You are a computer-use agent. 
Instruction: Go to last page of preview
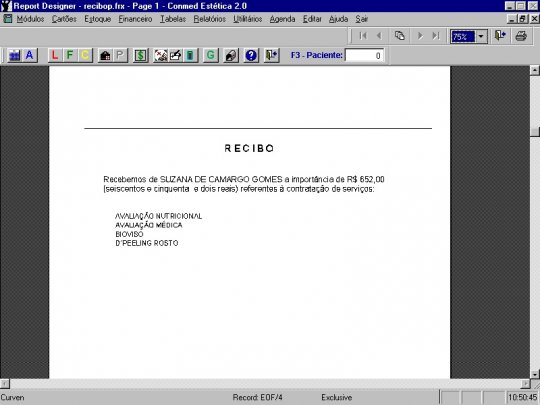(x=436, y=36)
